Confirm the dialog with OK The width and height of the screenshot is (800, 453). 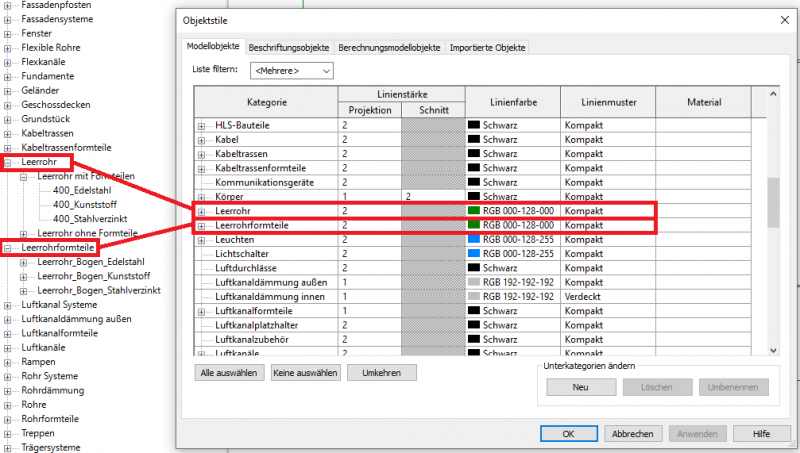coord(567,434)
